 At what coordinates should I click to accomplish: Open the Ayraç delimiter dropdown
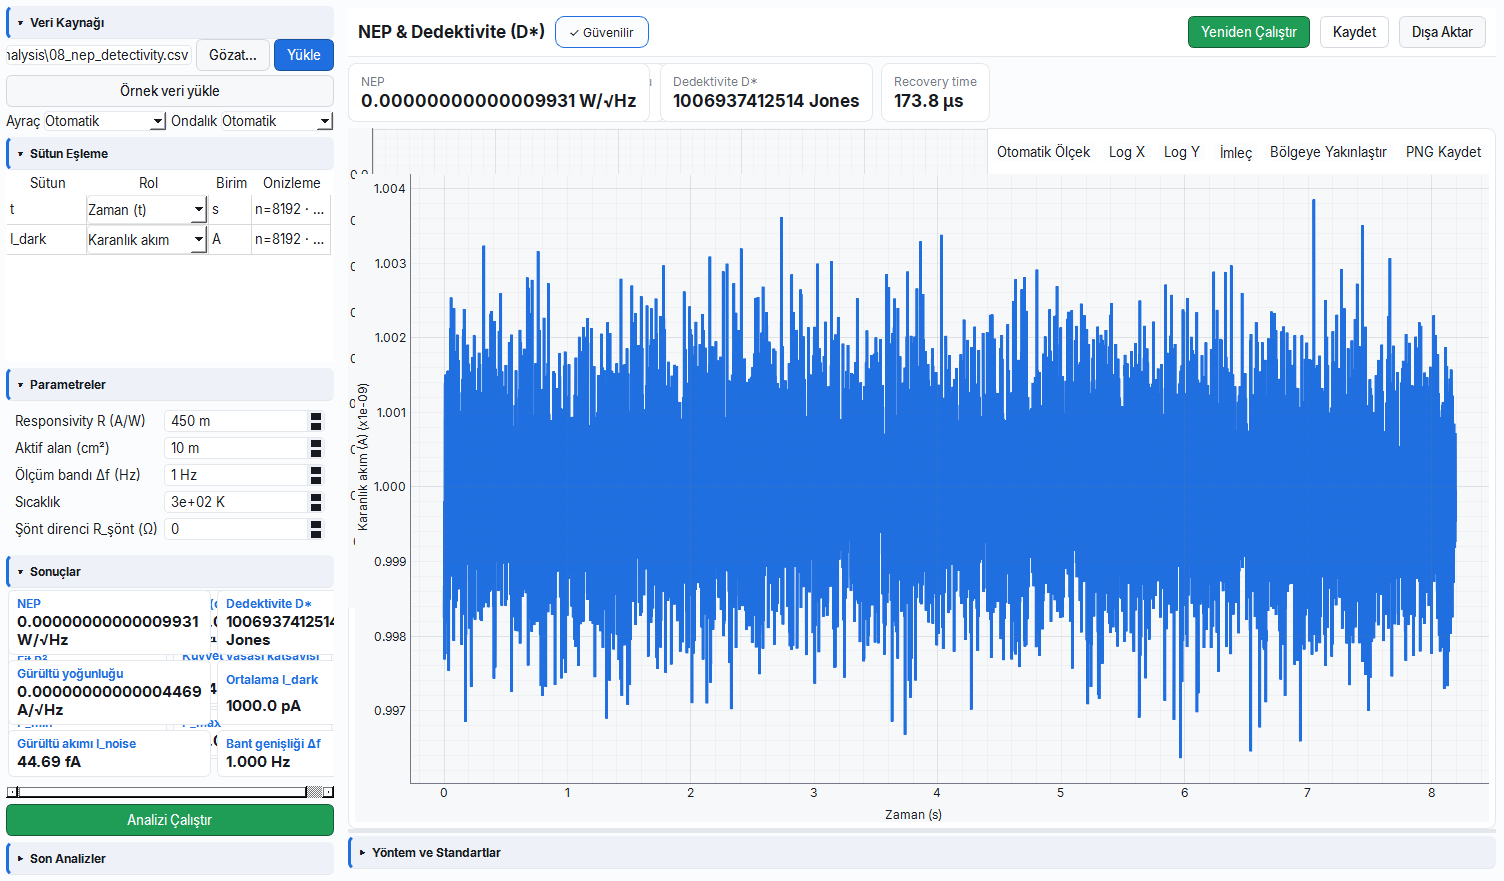pos(105,121)
